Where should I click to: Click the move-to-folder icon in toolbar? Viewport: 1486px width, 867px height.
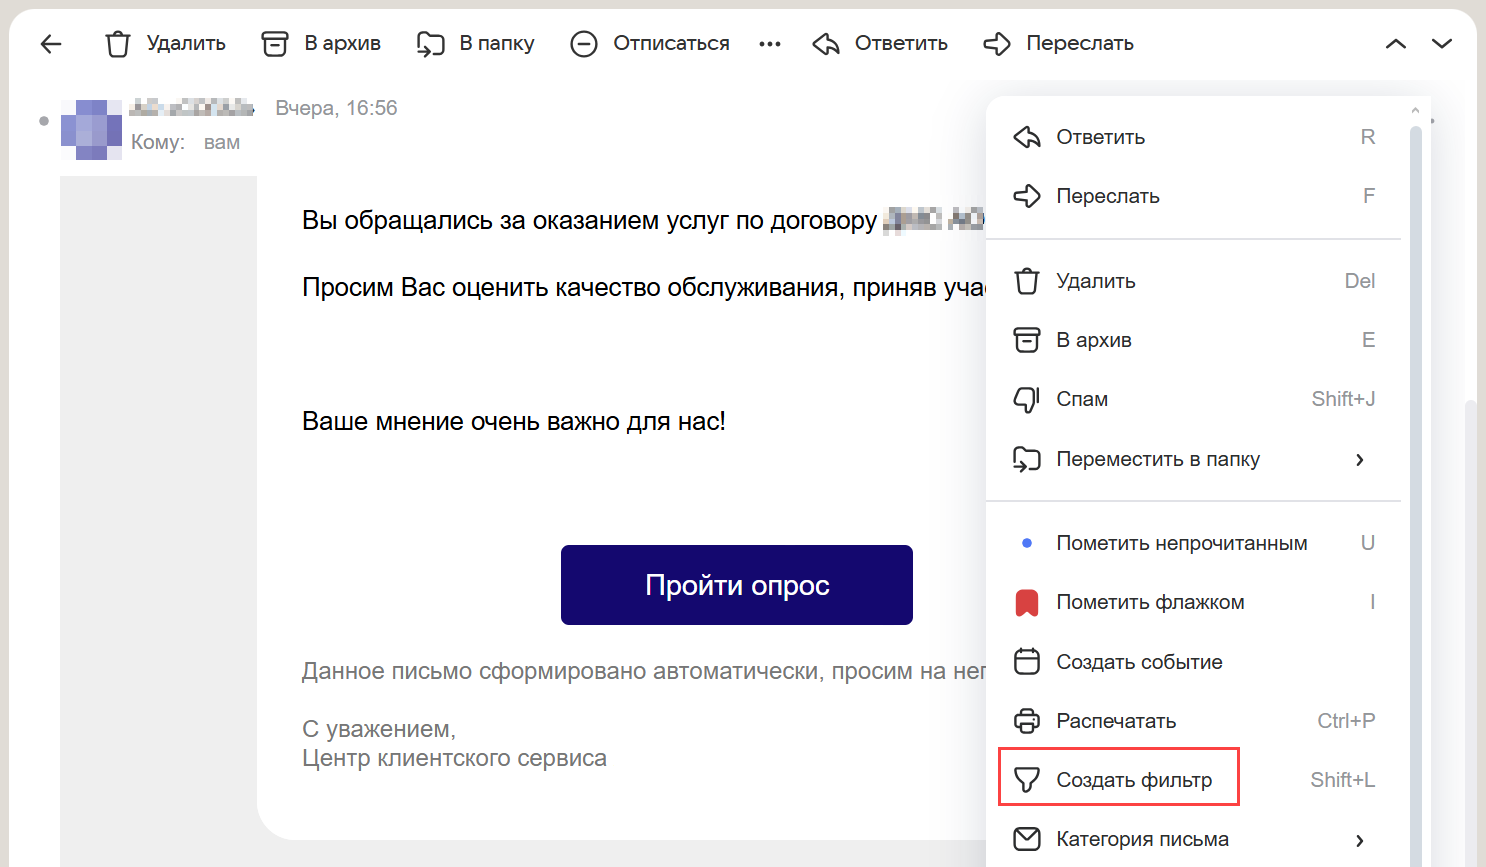430,44
